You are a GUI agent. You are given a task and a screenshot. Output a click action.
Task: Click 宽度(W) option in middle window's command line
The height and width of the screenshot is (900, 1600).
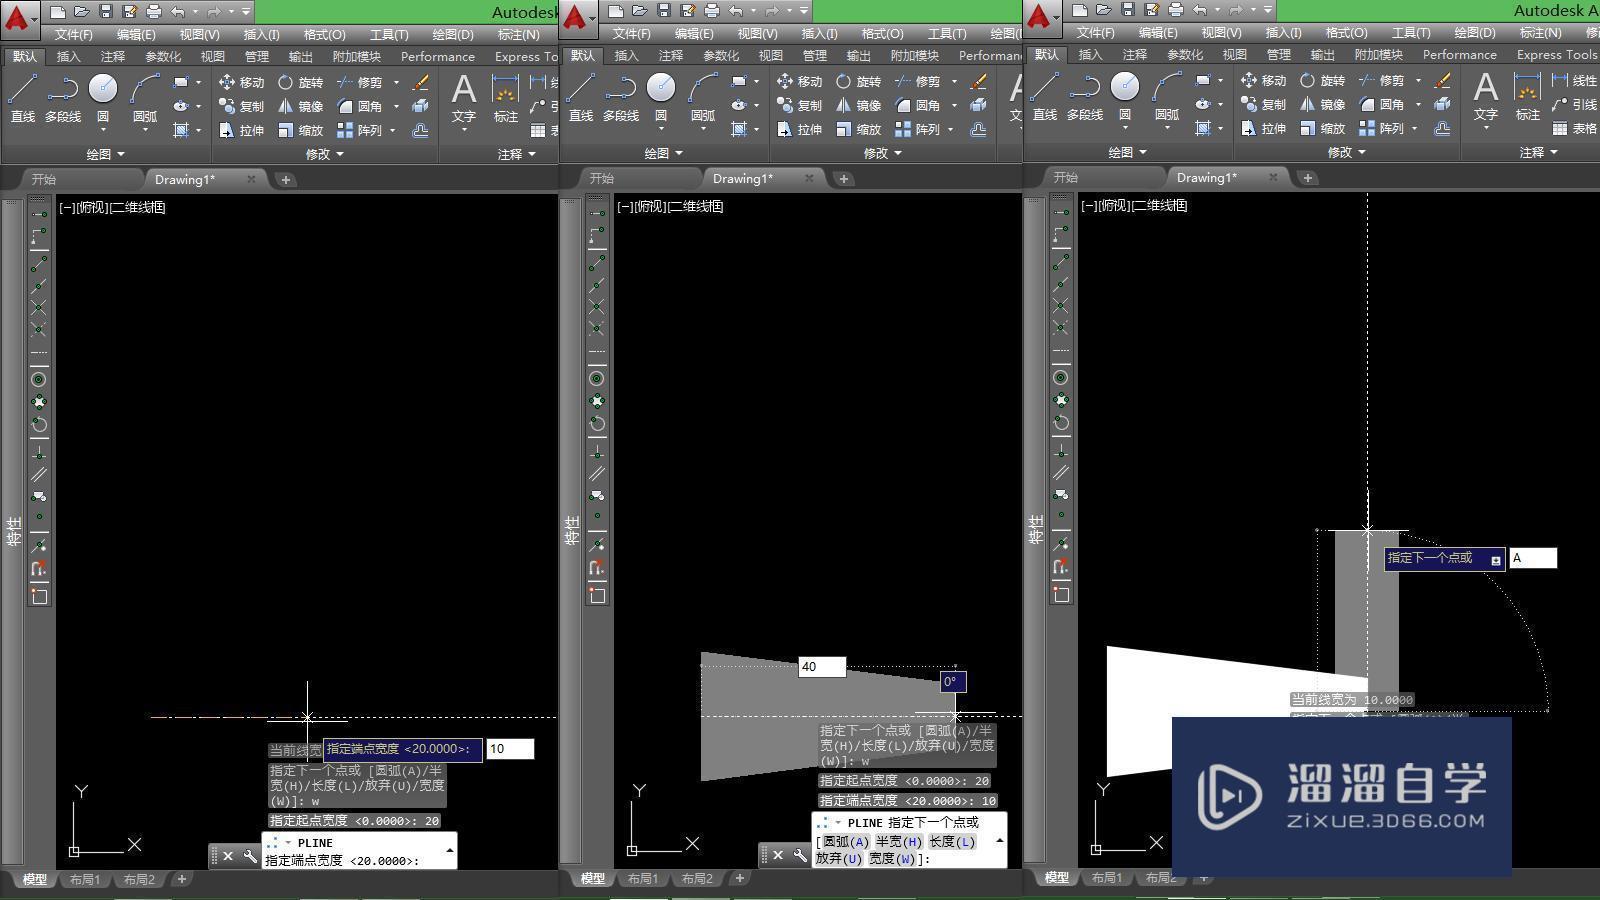tap(893, 858)
